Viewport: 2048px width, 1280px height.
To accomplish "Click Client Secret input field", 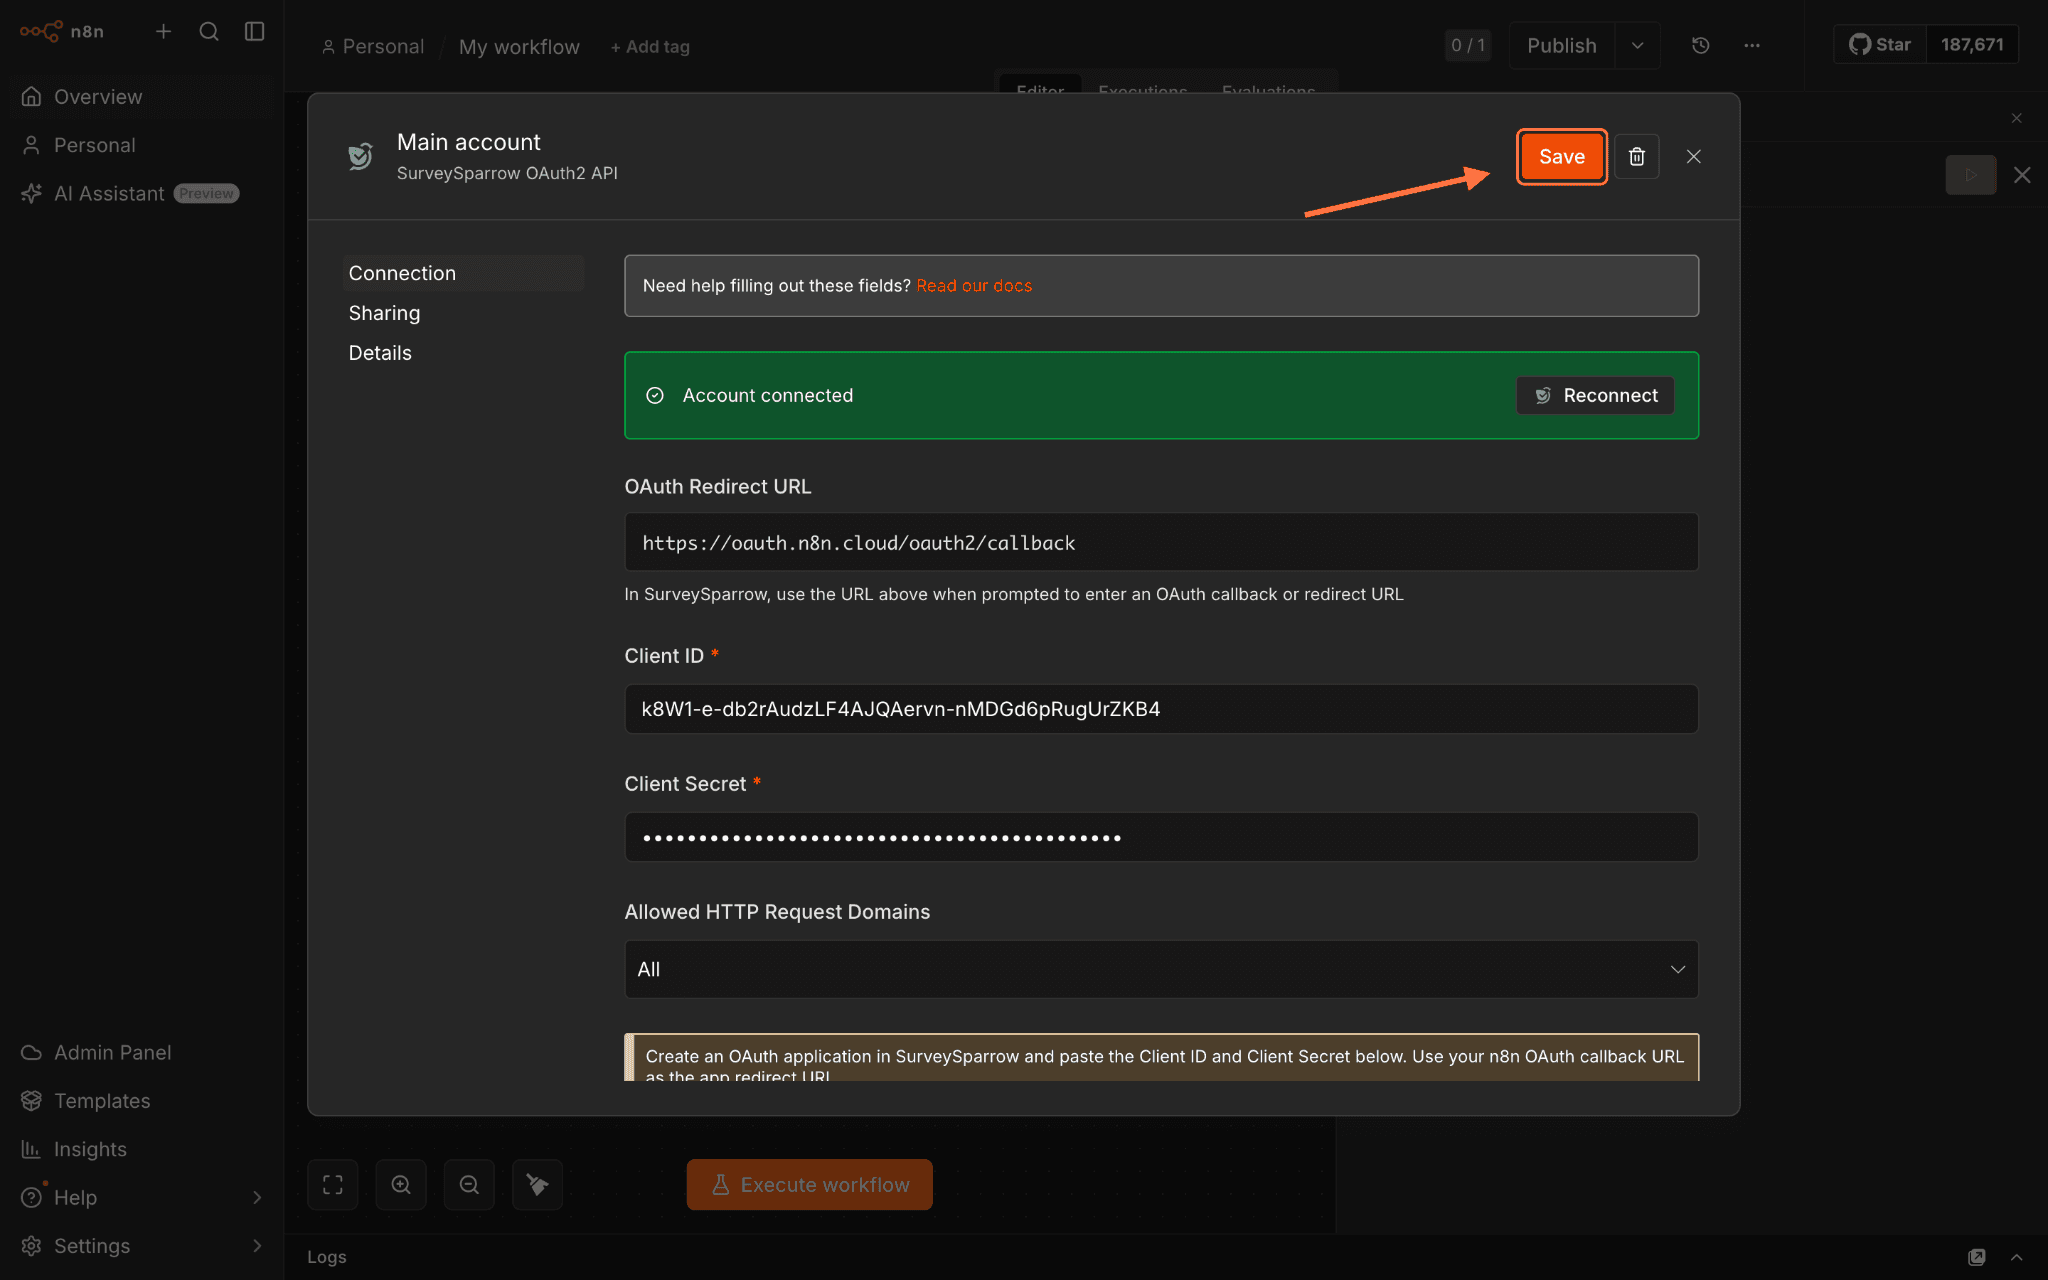I will (x=1161, y=837).
